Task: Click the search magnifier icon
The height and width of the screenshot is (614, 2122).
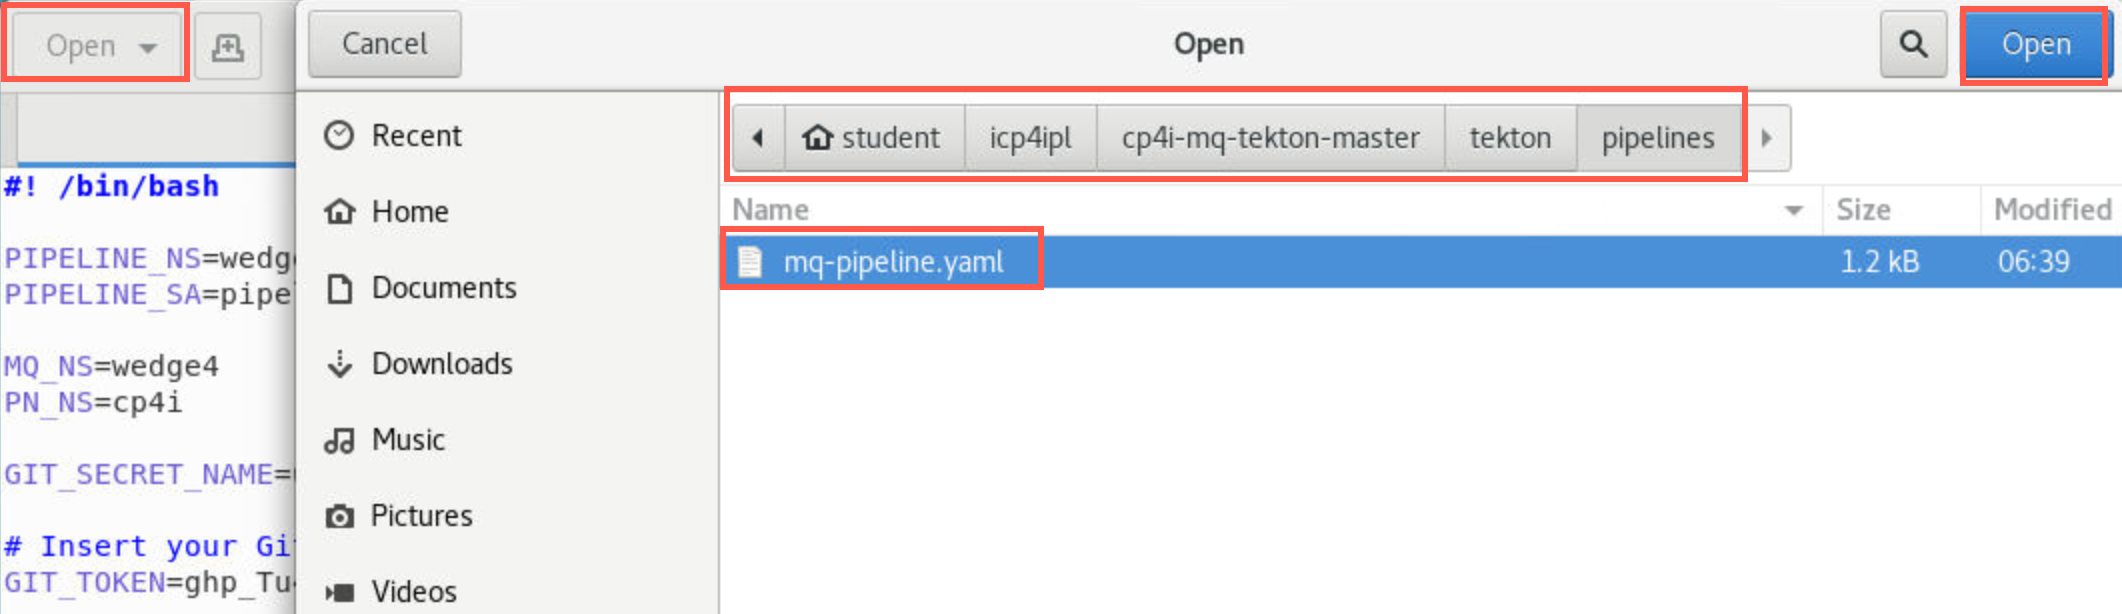Action: click(x=1913, y=44)
